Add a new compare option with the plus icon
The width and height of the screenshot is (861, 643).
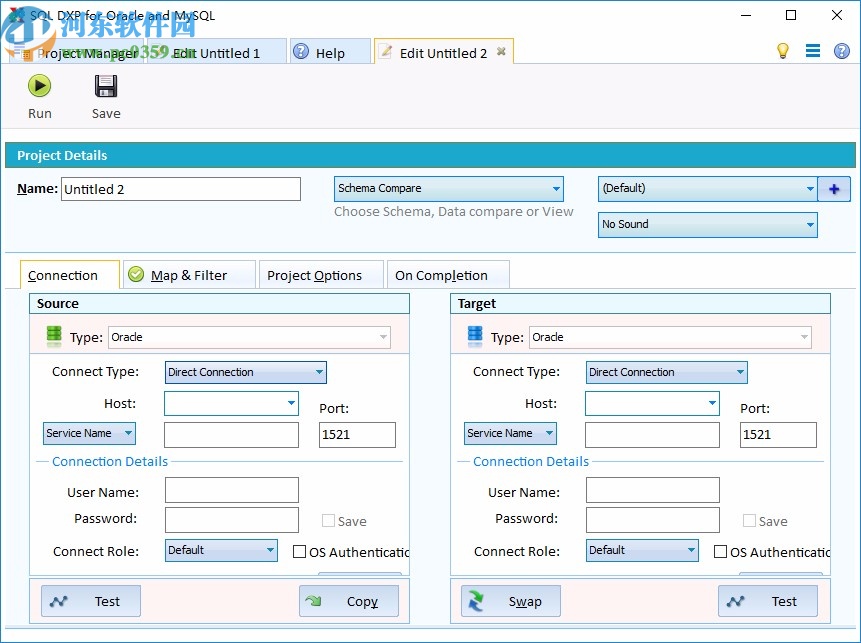(834, 188)
